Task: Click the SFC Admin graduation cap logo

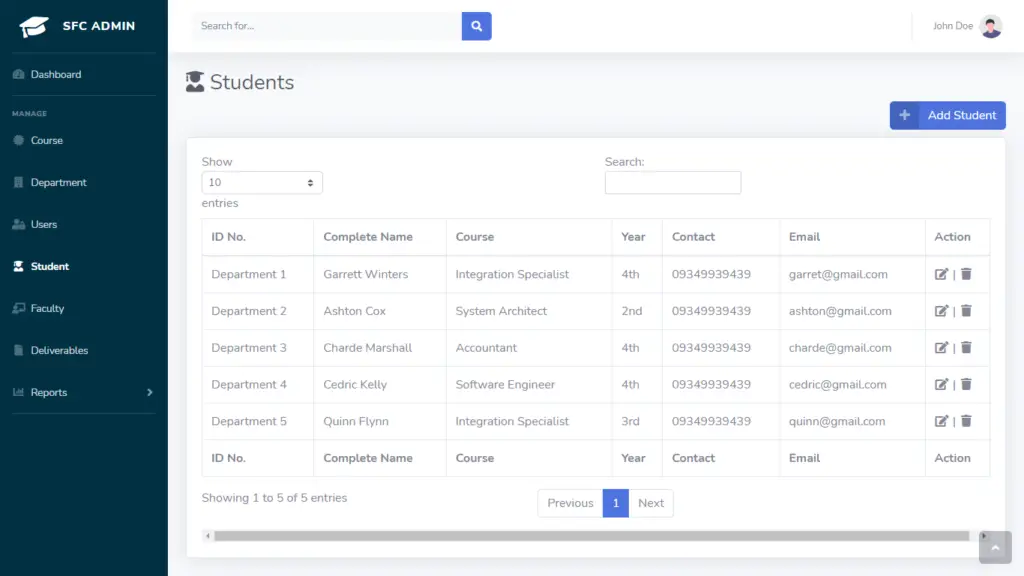Action: pyautogui.click(x=33, y=24)
